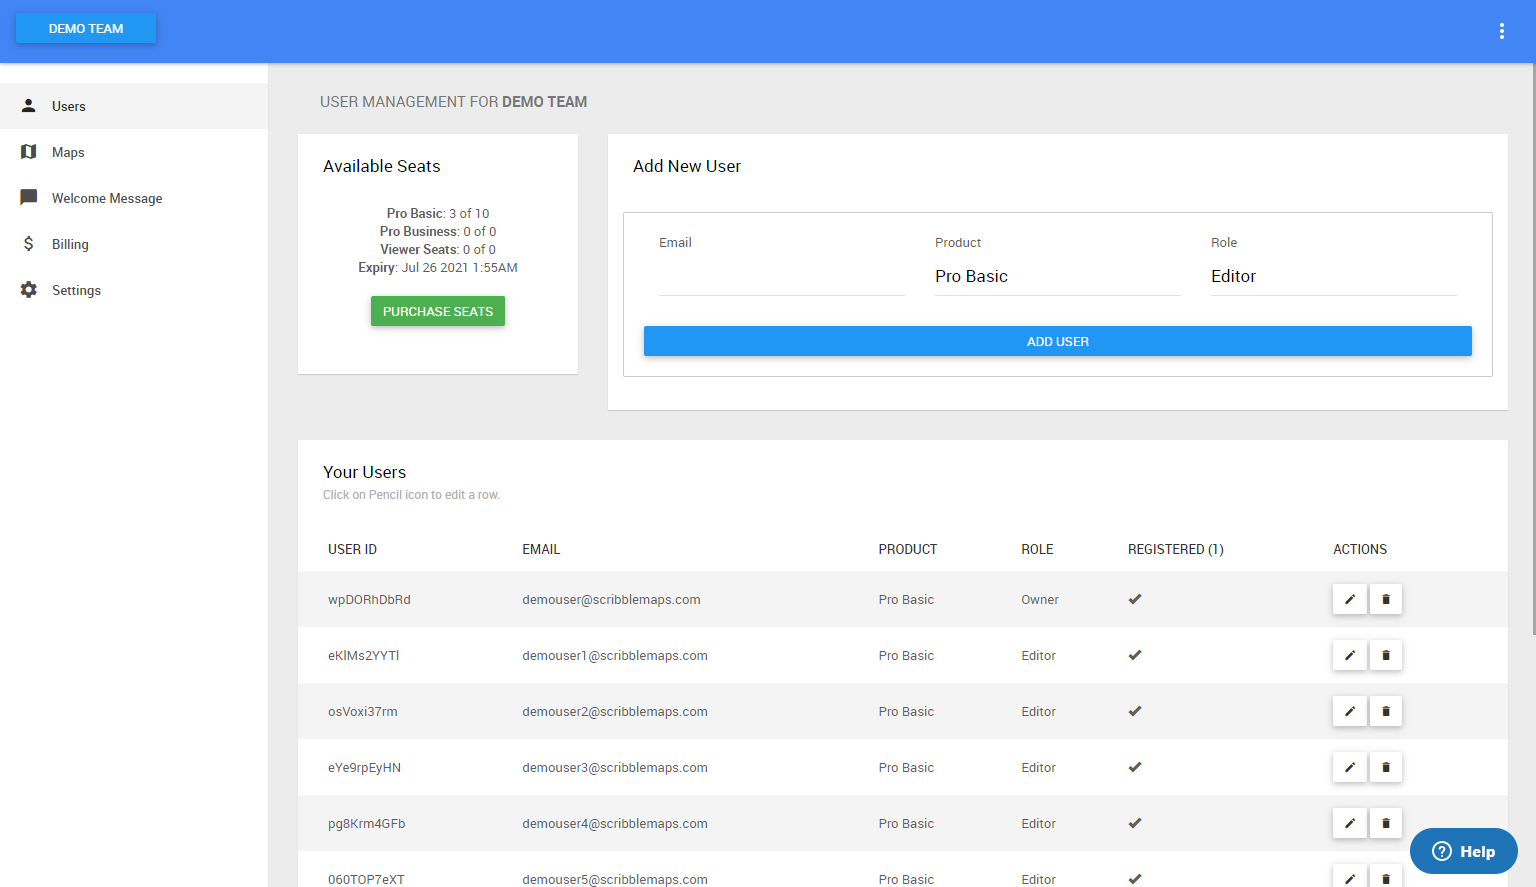The width and height of the screenshot is (1536, 887).
Task: Delete user demouser1@scribblemaps.com with trash icon
Action: 1385,655
